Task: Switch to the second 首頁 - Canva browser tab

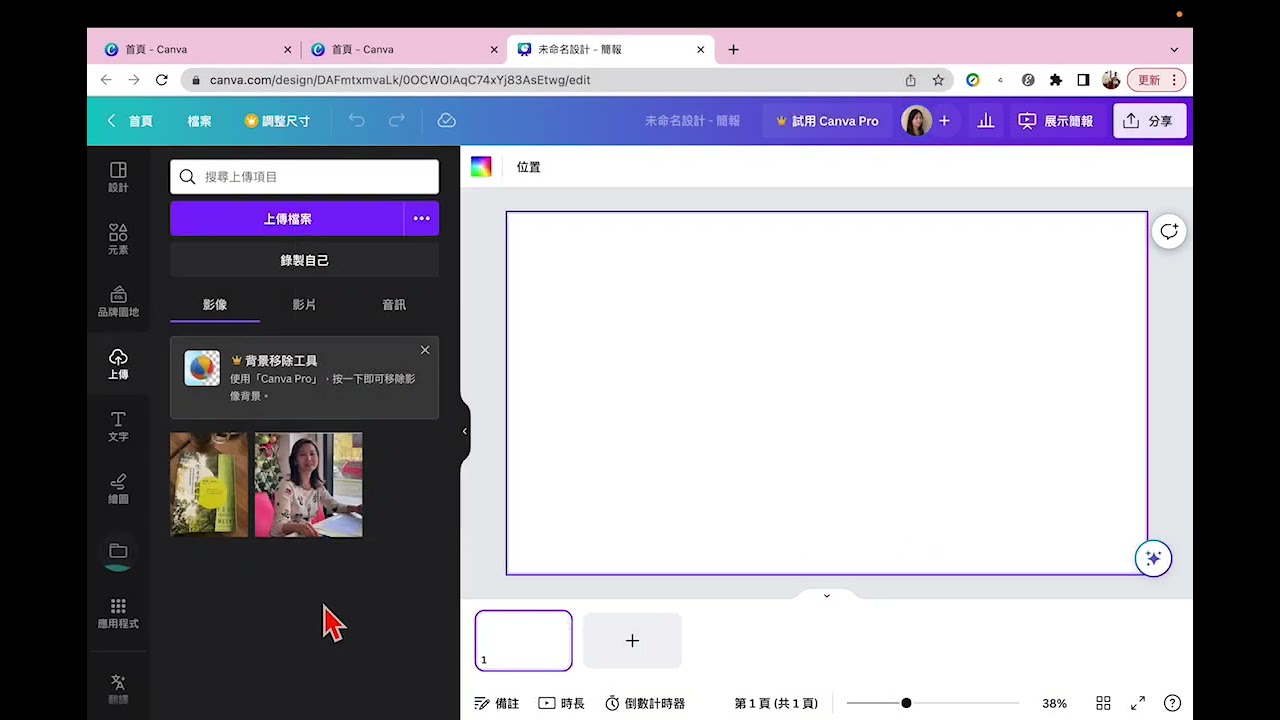Action: point(405,49)
